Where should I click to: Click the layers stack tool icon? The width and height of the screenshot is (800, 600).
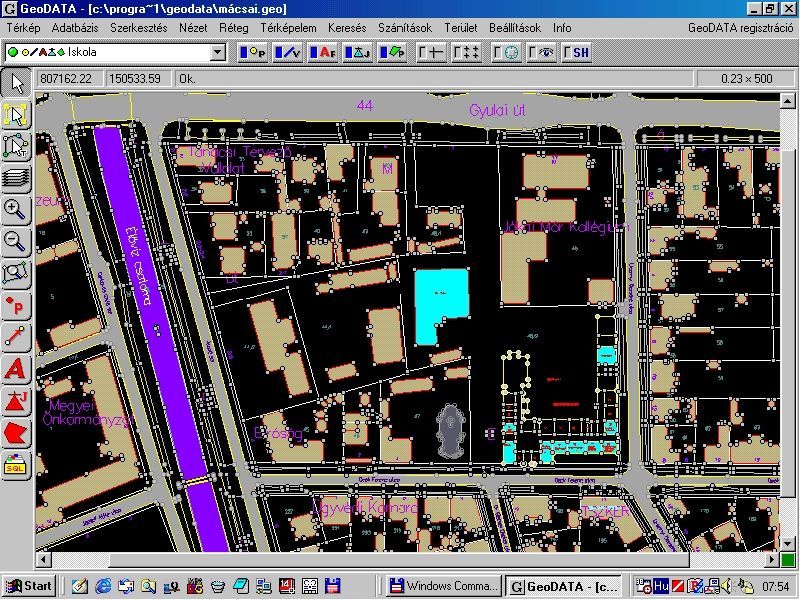tap(16, 178)
